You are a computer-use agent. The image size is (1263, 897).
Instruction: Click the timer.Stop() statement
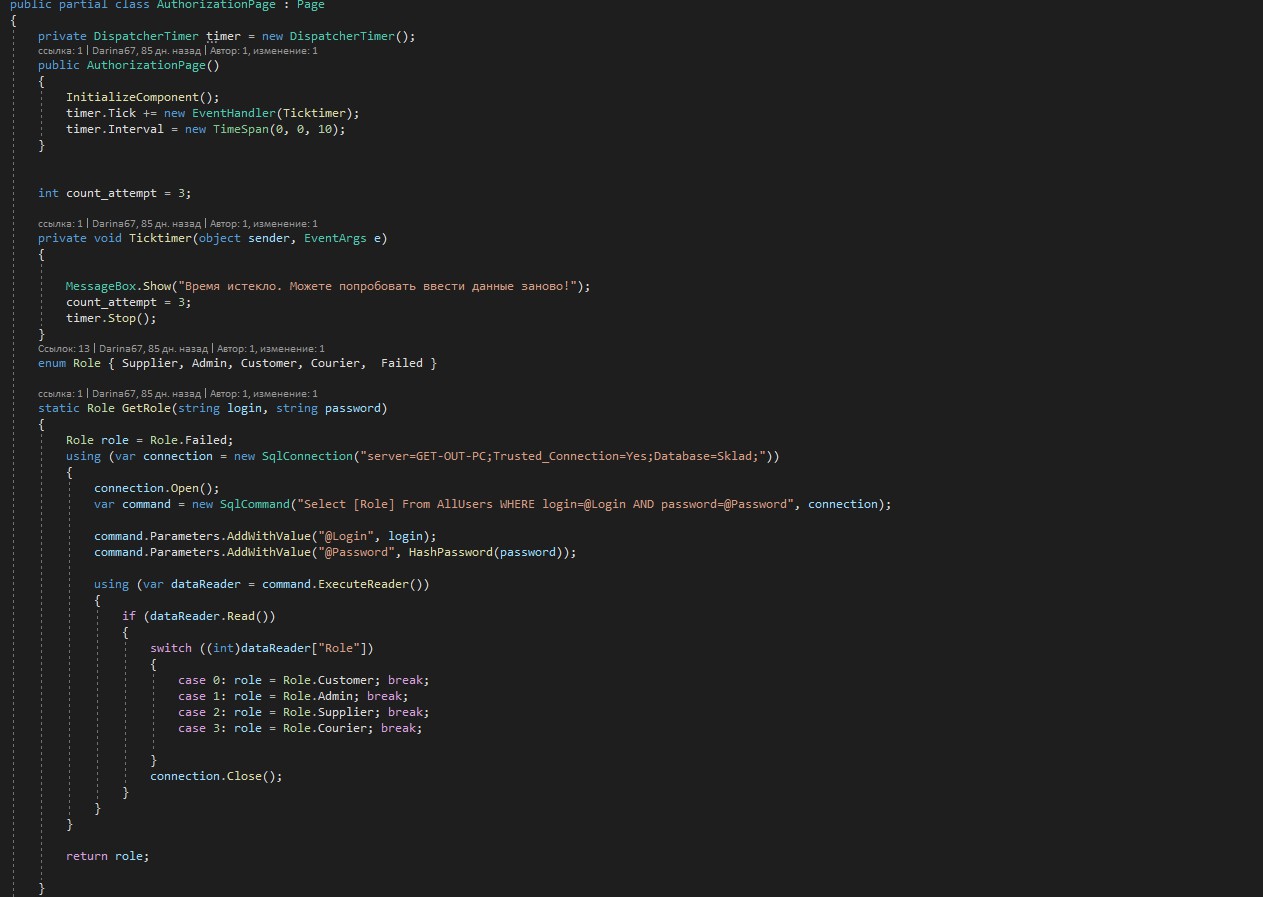click(x=111, y=318)
